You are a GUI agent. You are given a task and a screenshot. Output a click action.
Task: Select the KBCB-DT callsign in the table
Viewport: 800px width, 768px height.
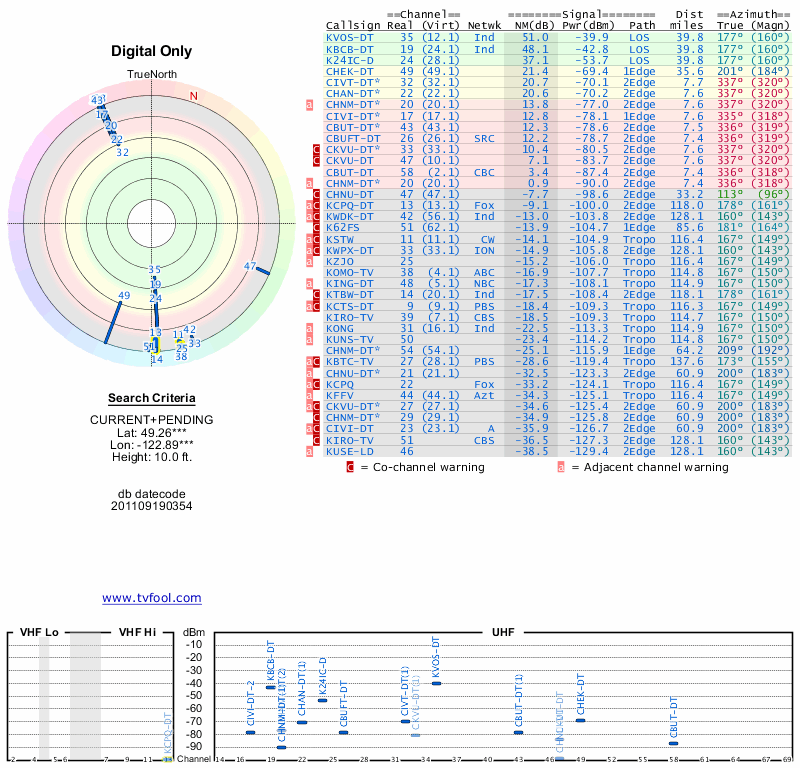pos(349,49)
